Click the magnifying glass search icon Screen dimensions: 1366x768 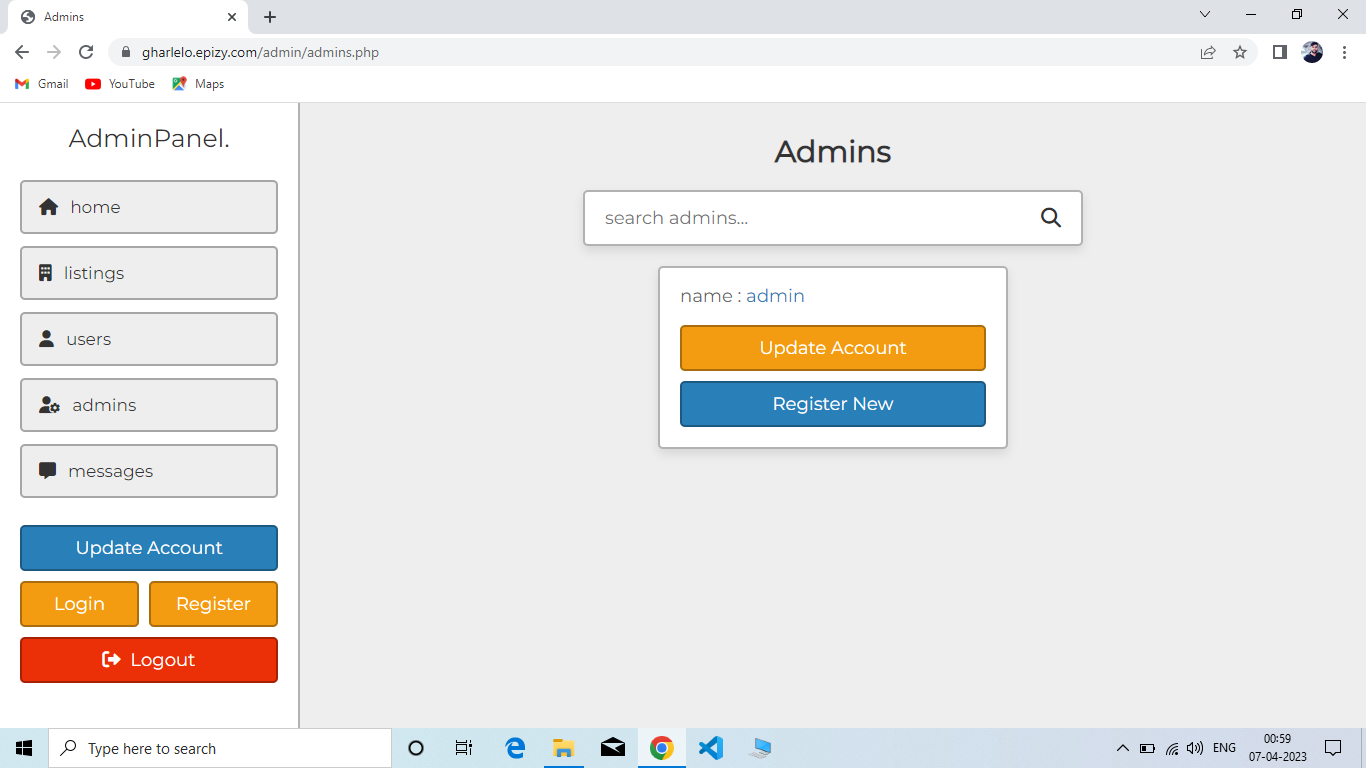[x=1050, y=218]
